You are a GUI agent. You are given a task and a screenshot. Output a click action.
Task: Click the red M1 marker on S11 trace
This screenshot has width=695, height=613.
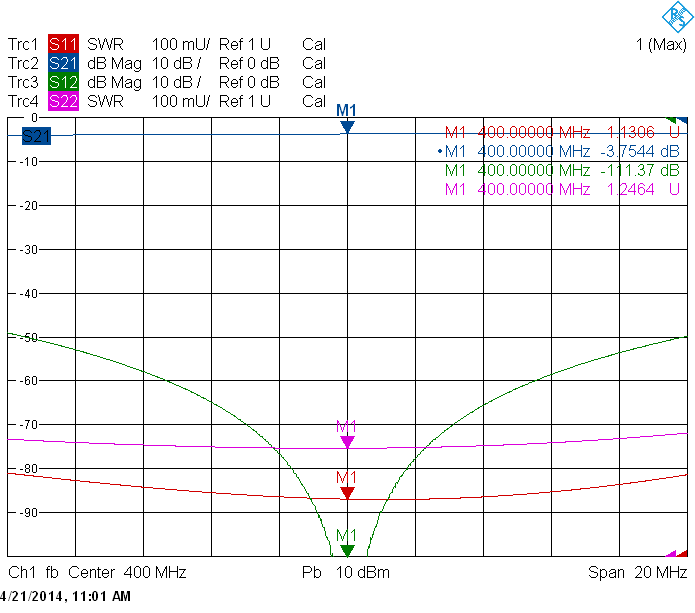(x=347, y=492)
